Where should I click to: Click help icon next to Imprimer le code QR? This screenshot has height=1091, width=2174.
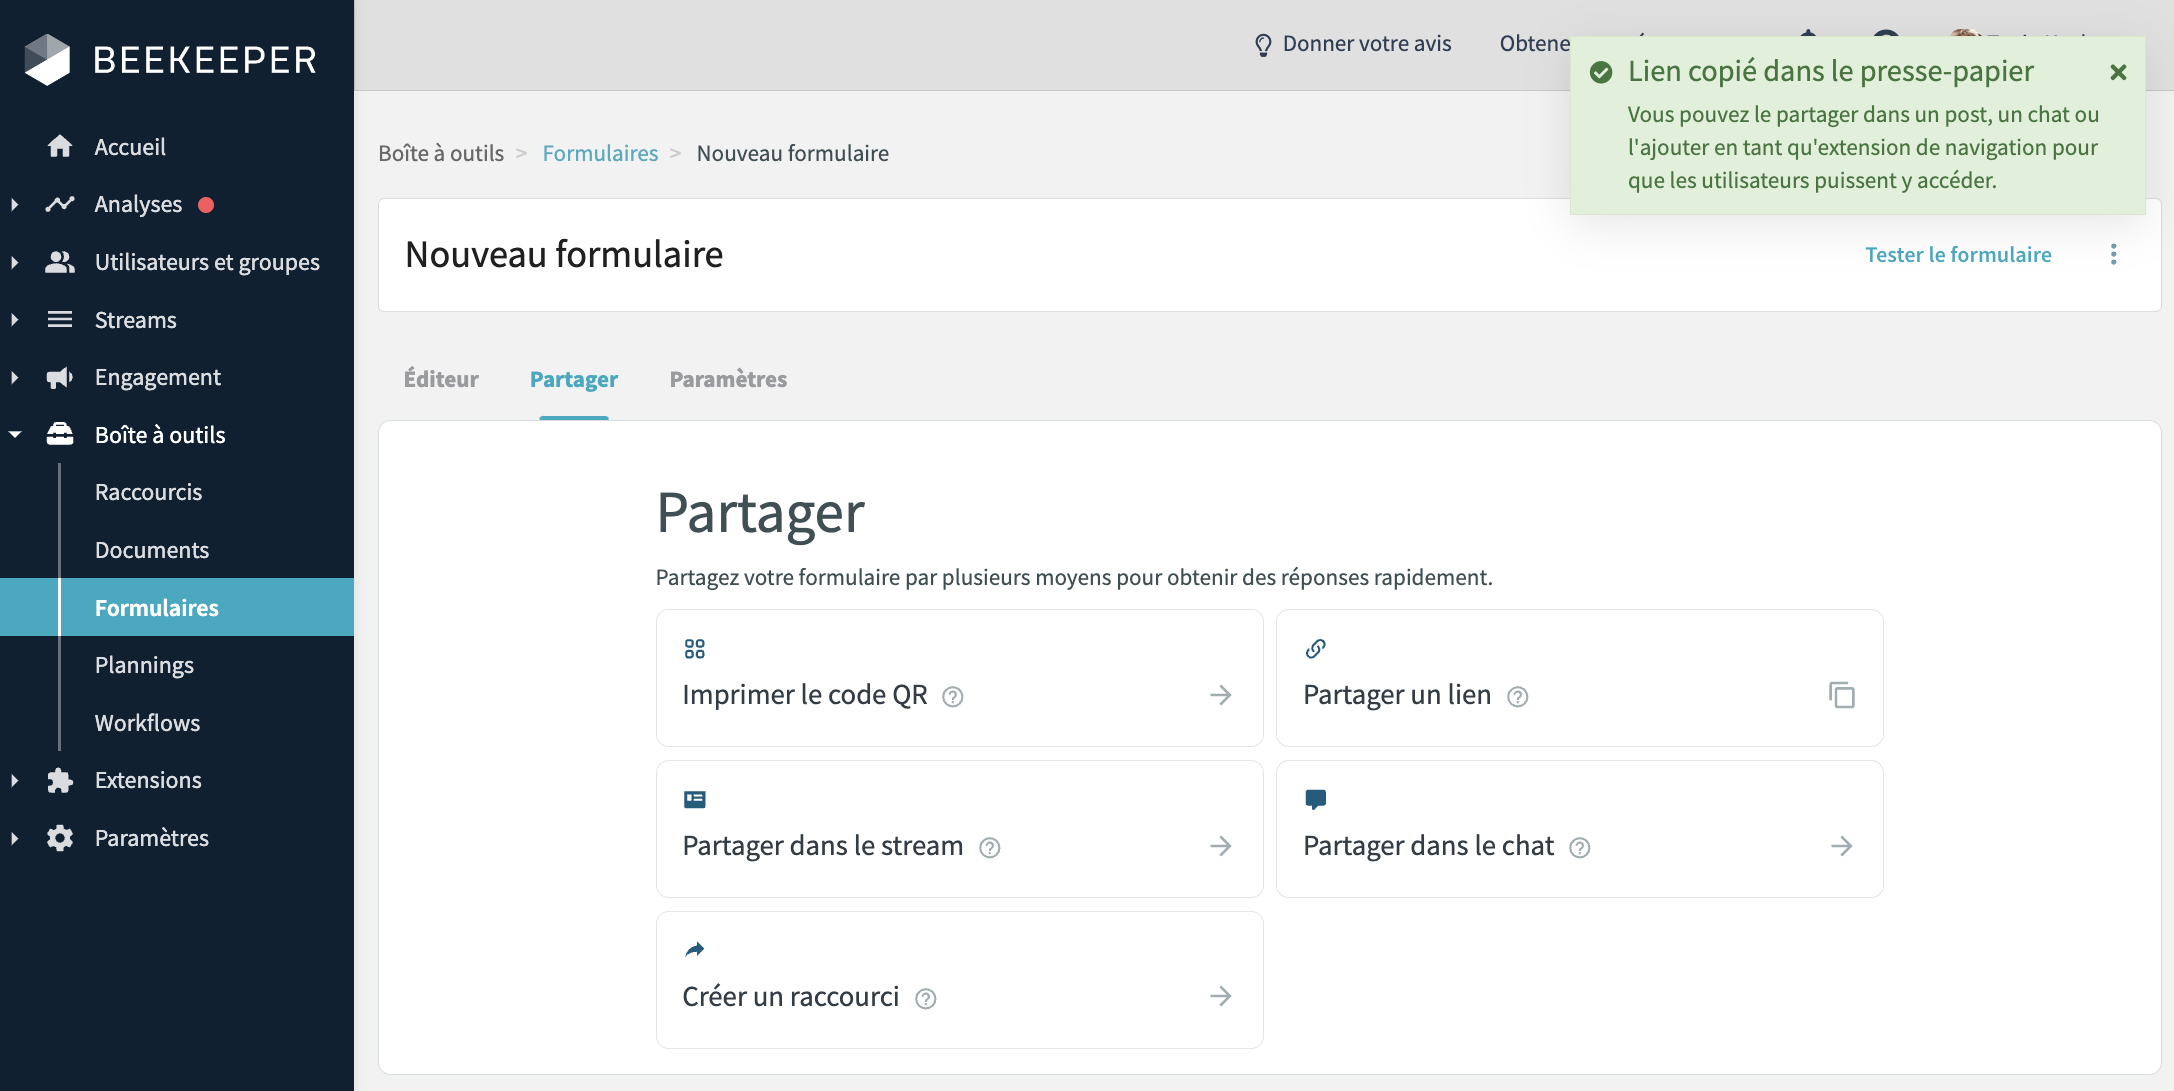(x=953, y=697)
